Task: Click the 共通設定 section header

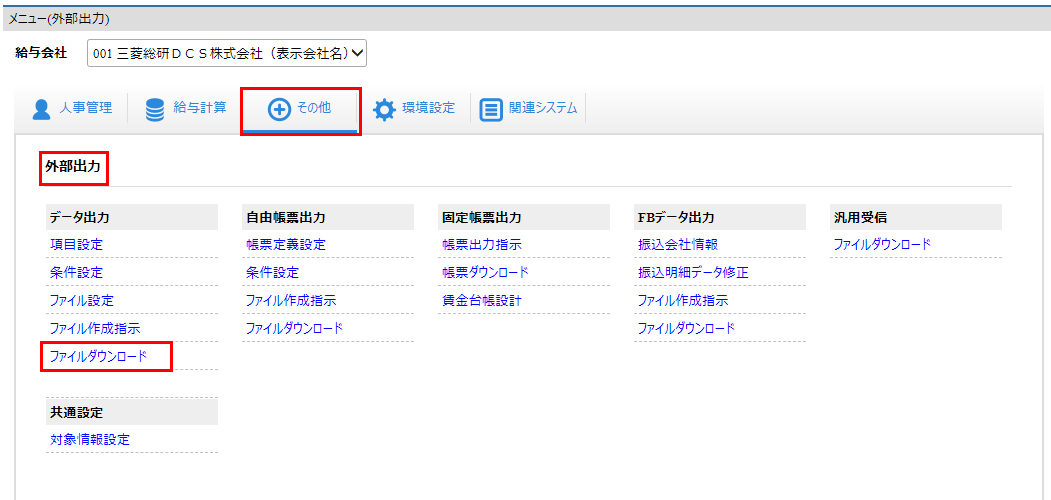Action: (132, 412)
